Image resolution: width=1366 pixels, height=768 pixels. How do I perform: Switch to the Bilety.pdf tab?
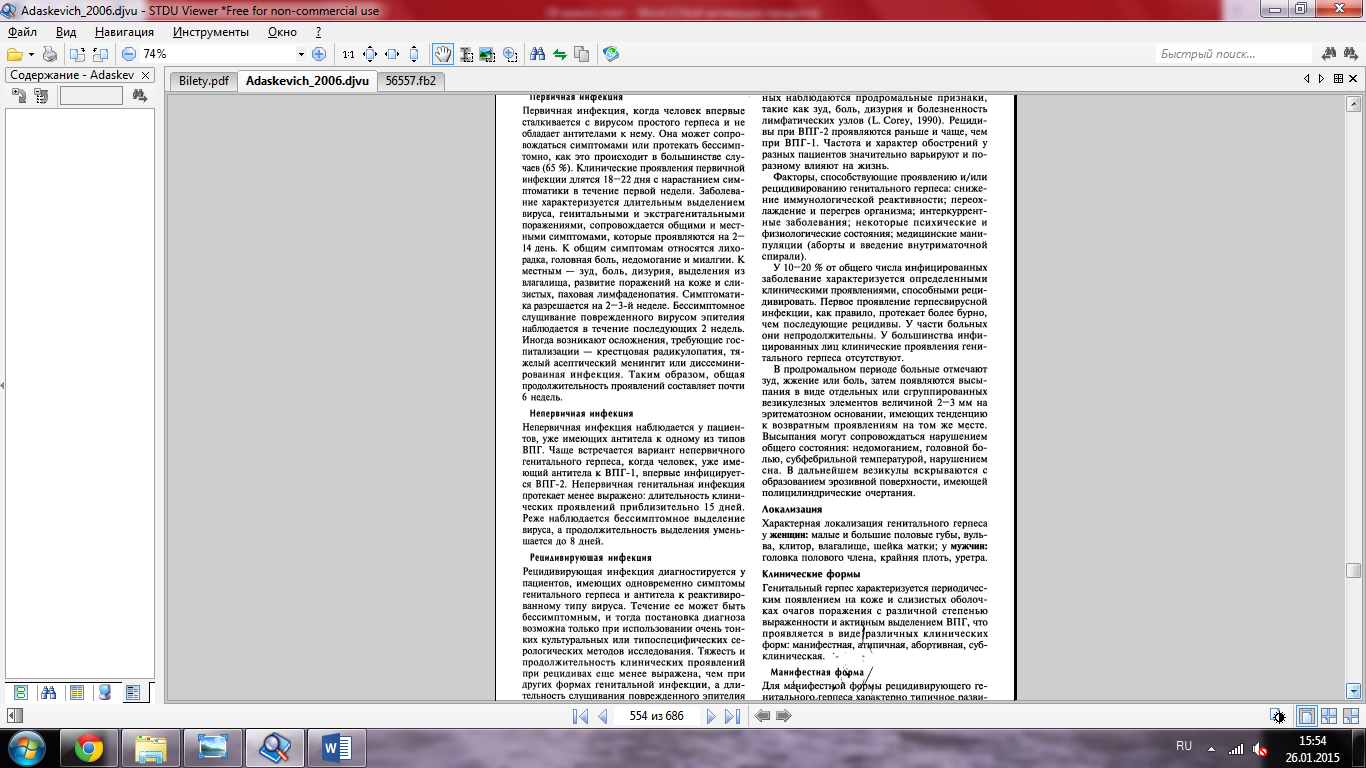coord(203,81)
